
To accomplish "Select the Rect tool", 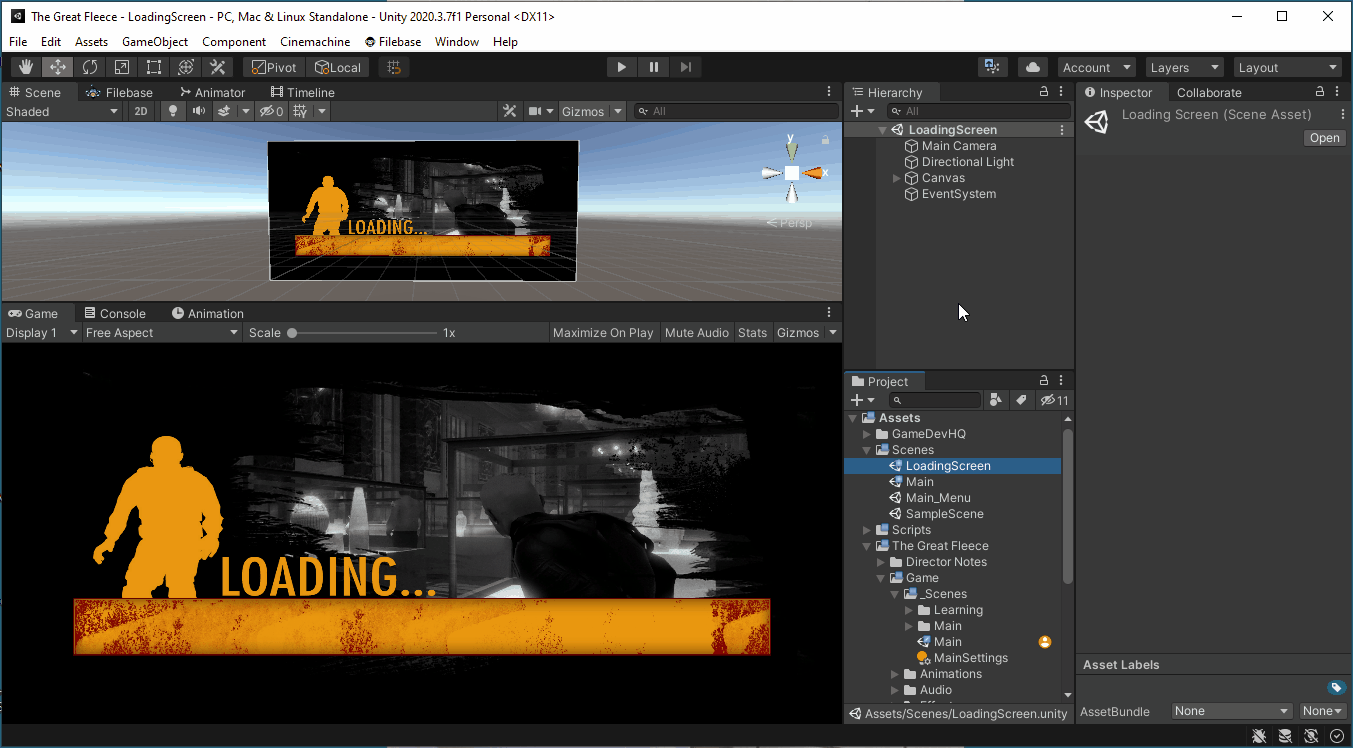I will (154, 67).
